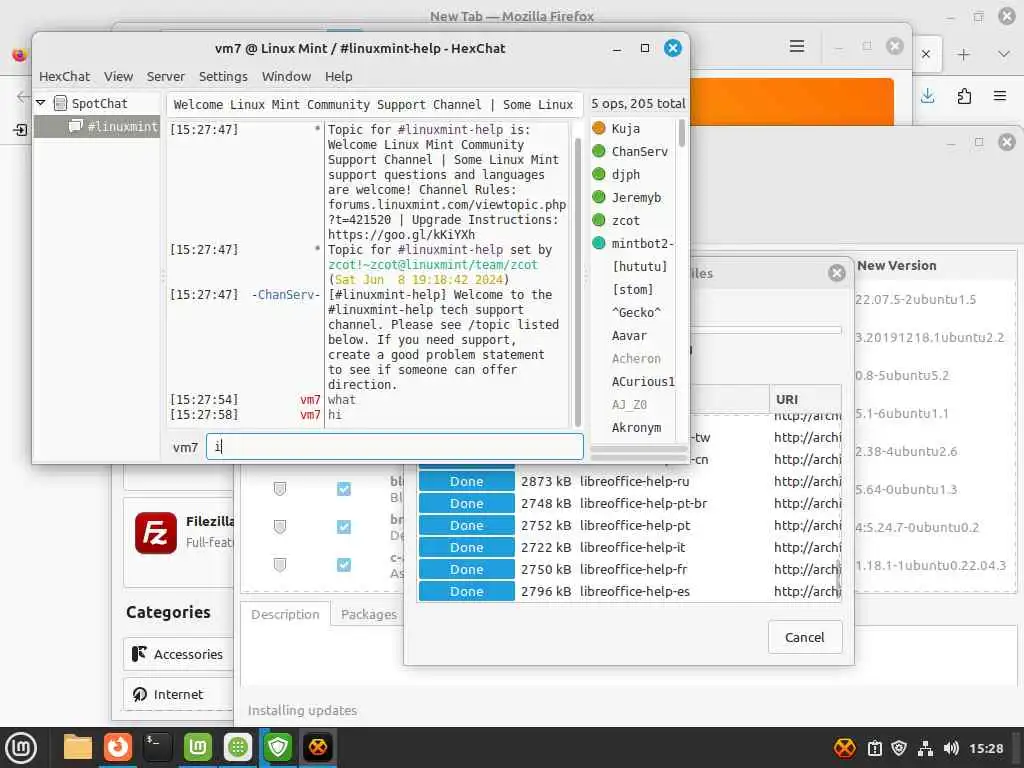Open Firefox application hamburger menu
Screen dimensions: 1024x768
click(1000, 97)
